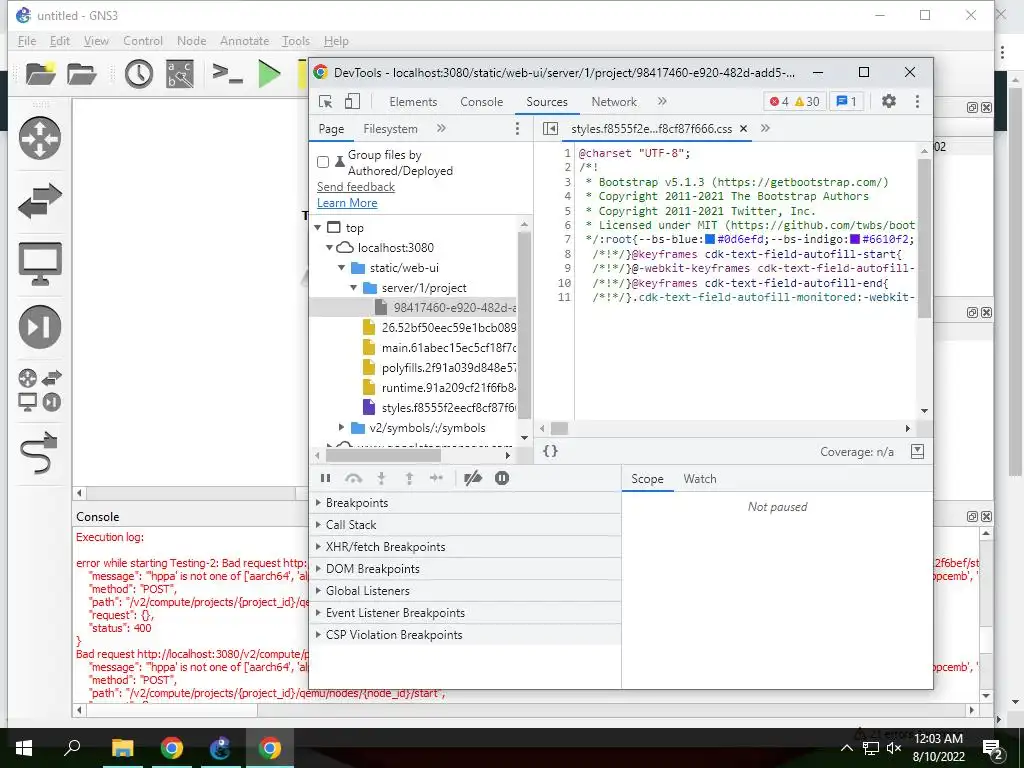Expand the v2/symbols/:/symbols folder
The height and width of the screenshot is (768, 1024).
342,427
